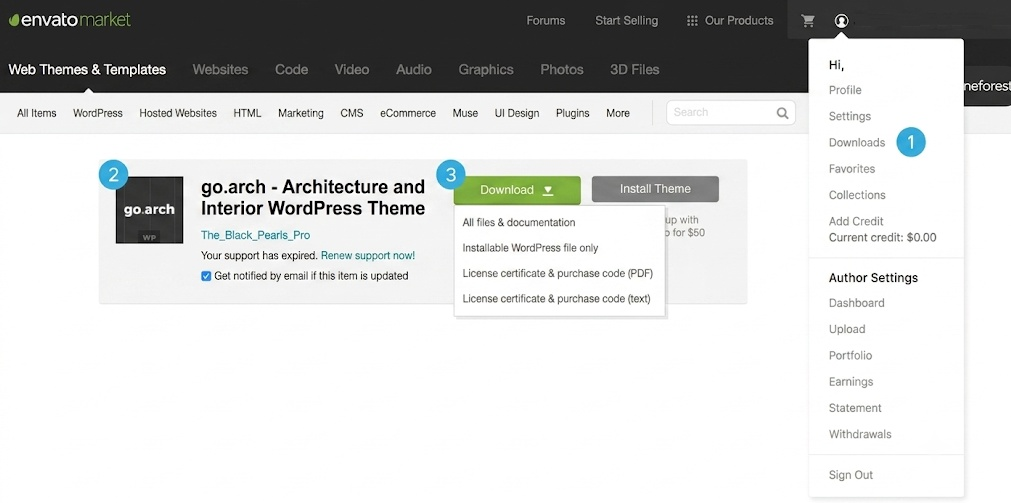Click the Our Products grid icon
This screenshot has height=503, width=1011.
pos(692,21)
